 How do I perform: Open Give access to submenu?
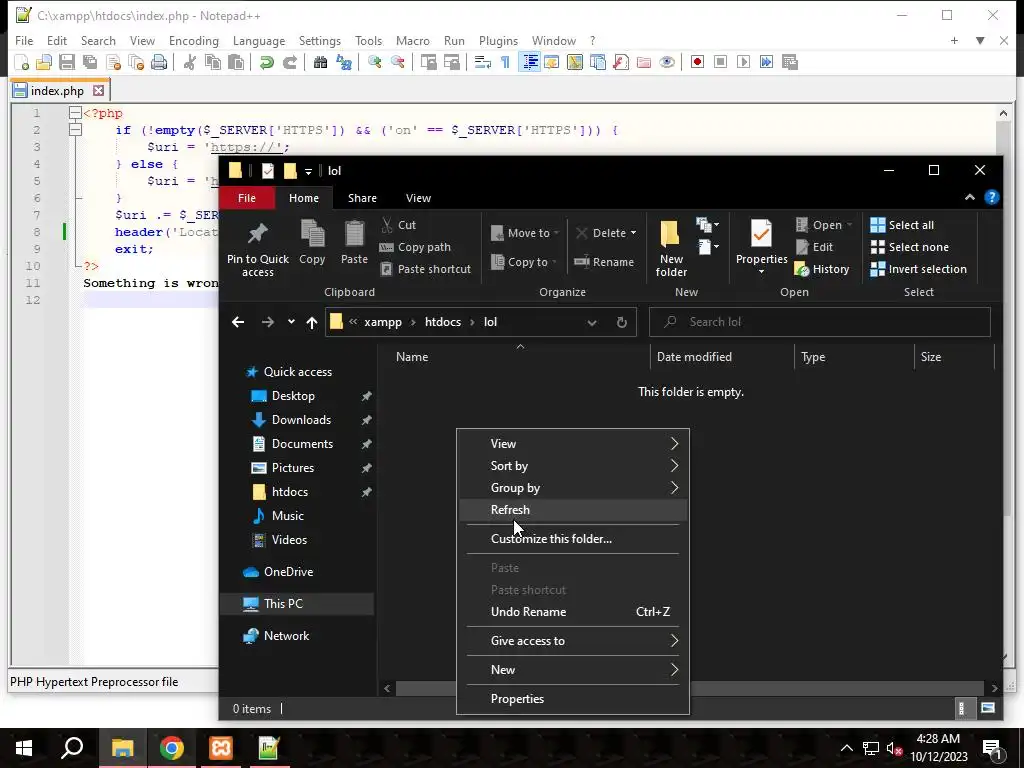pyautogui.click(x=573, y=641)
